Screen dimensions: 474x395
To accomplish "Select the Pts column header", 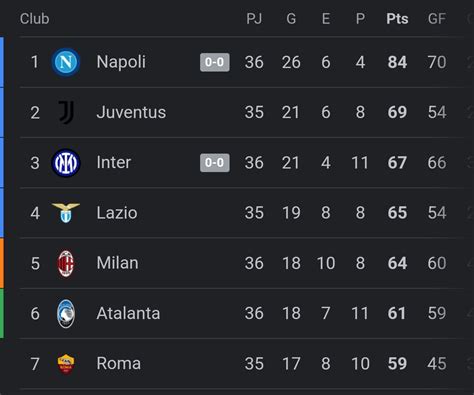I will pos(397,19).
